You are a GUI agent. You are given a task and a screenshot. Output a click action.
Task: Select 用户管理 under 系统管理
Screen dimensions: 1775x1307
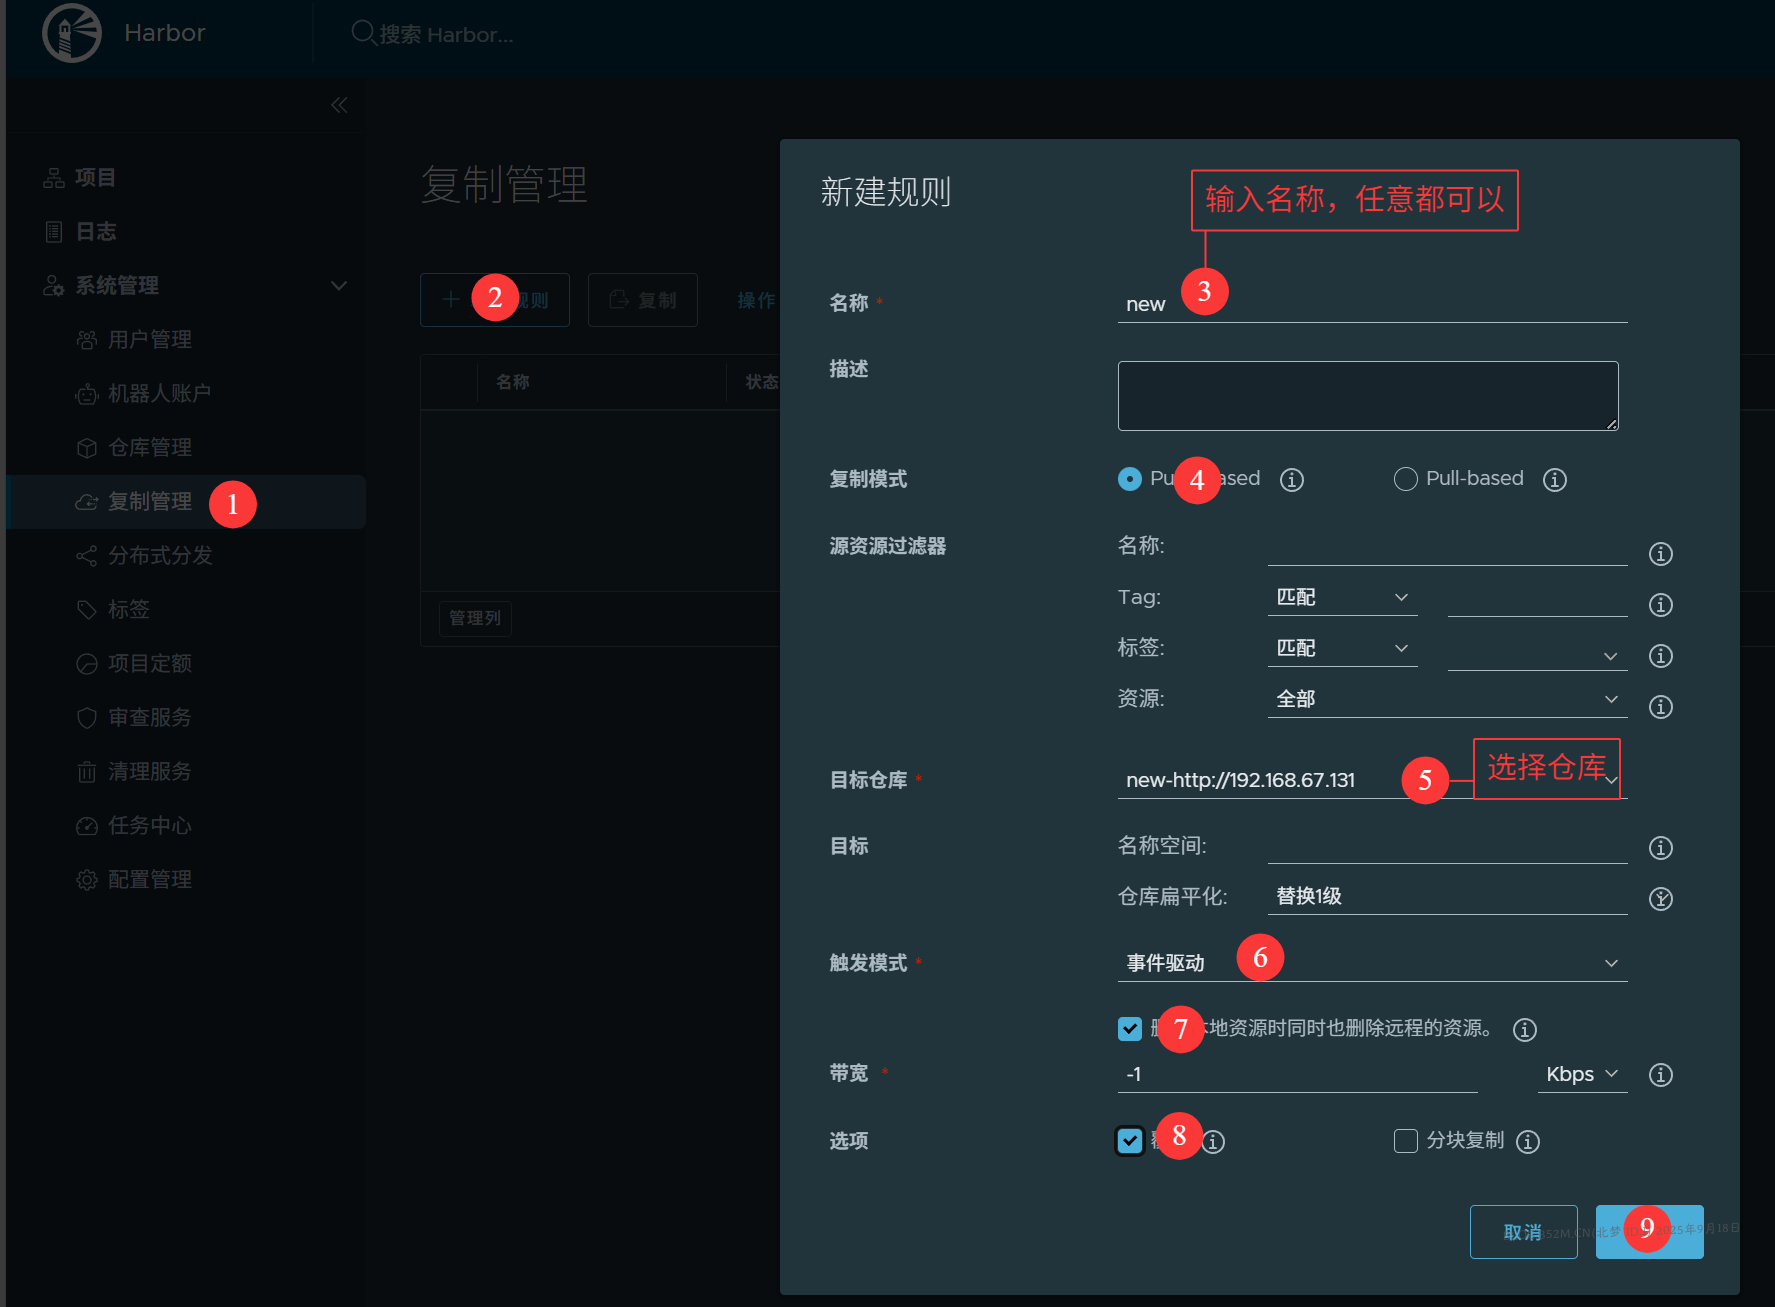click(x=150, y=339)
